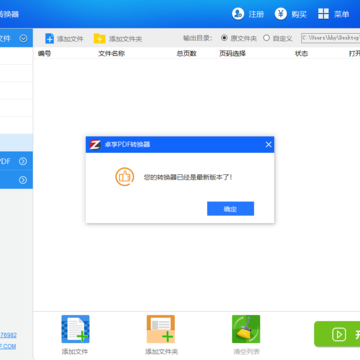Open the F.COM website link
This screenshot has width=360, height=360.
8,346
